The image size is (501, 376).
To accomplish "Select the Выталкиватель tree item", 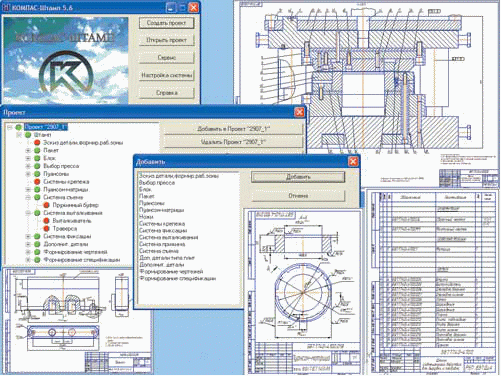I will click(x=72, y=221).
